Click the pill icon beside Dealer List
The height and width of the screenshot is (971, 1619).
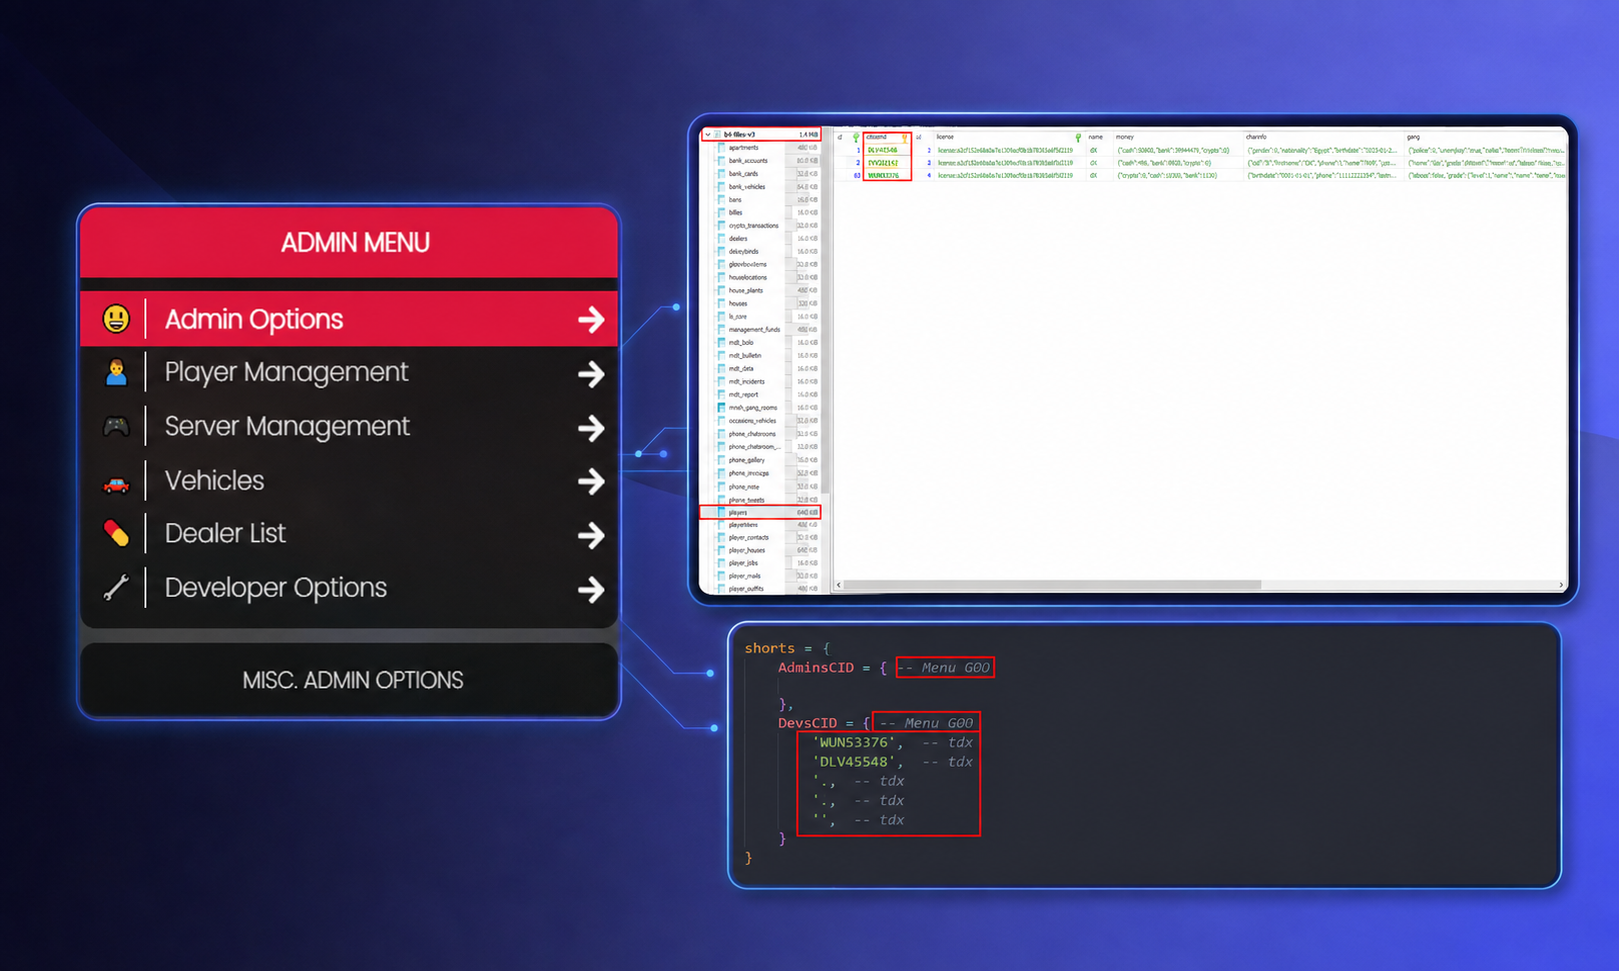coord(116,534)
